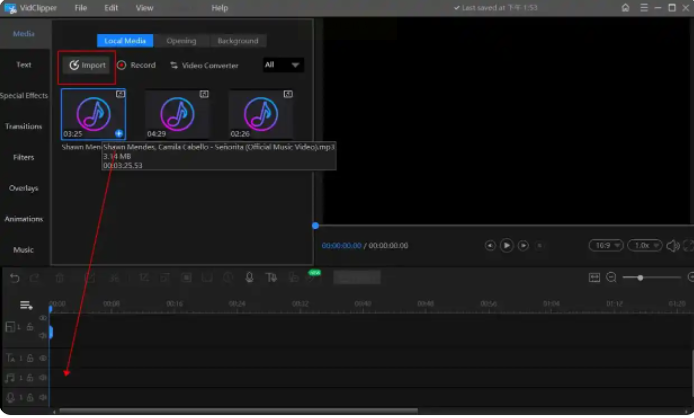Open the Video Converter tool
This screenshot has width=694, height=418.
204,66
